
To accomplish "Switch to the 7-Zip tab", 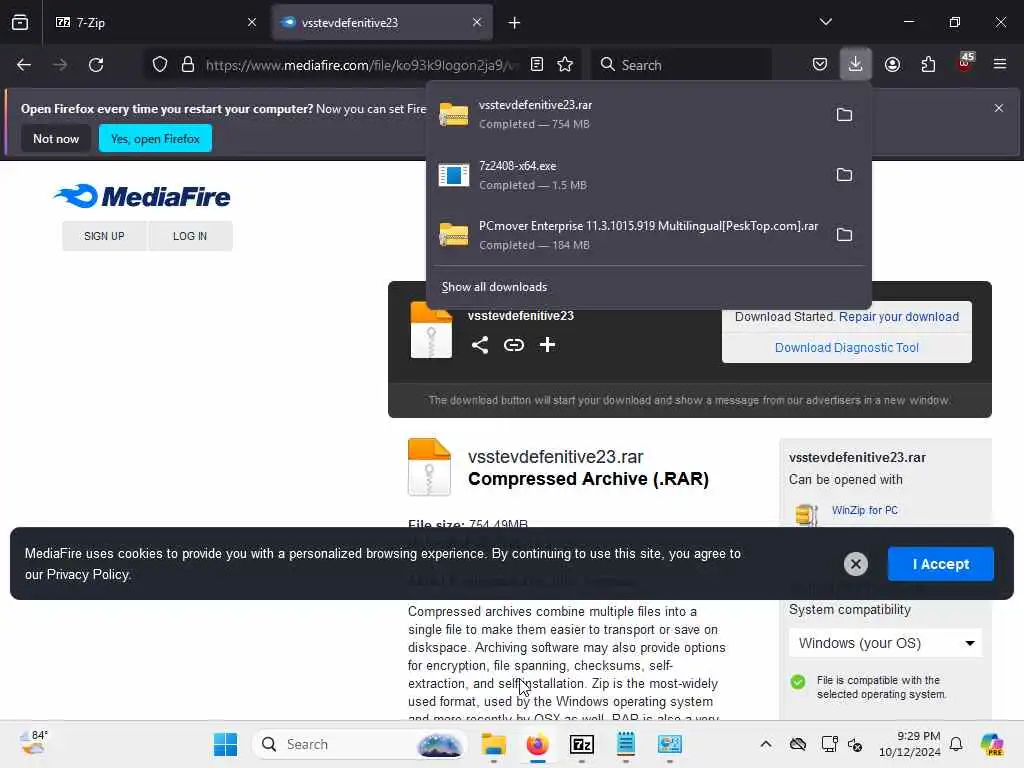I will click(155, 22).
